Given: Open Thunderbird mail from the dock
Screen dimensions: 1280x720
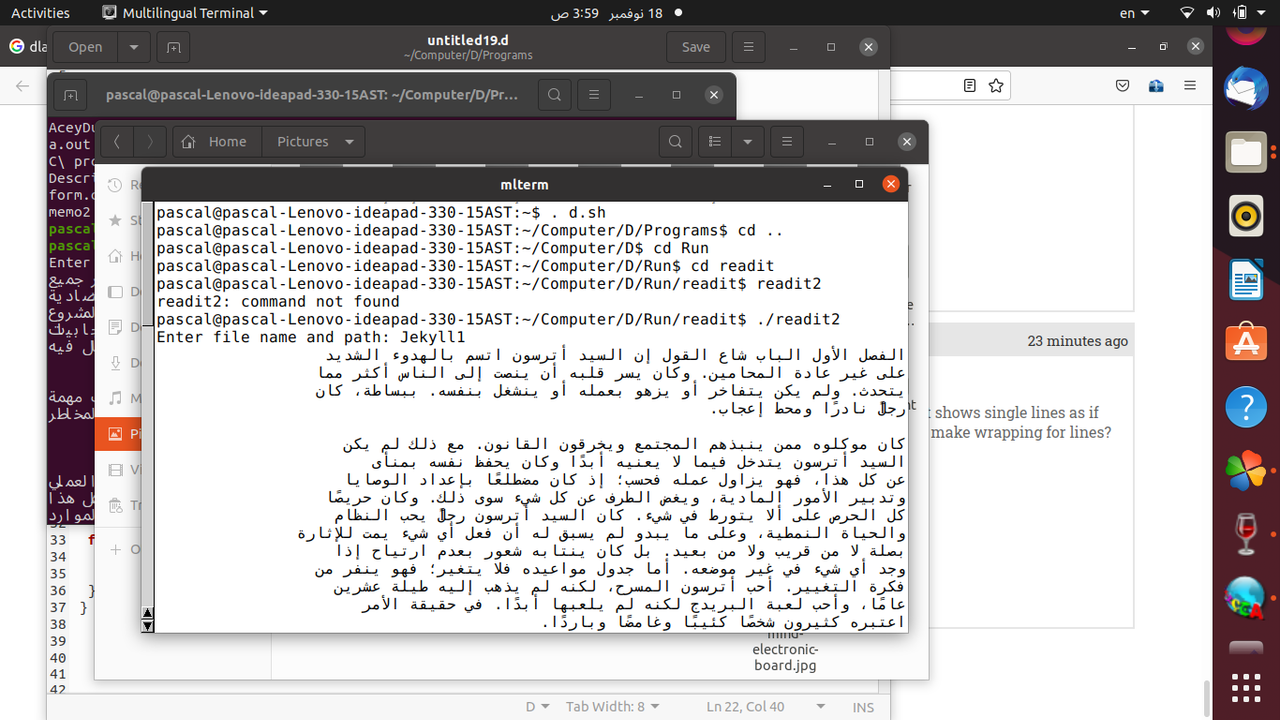Looking at the screenshot, I should click(x=1245, y=90).
